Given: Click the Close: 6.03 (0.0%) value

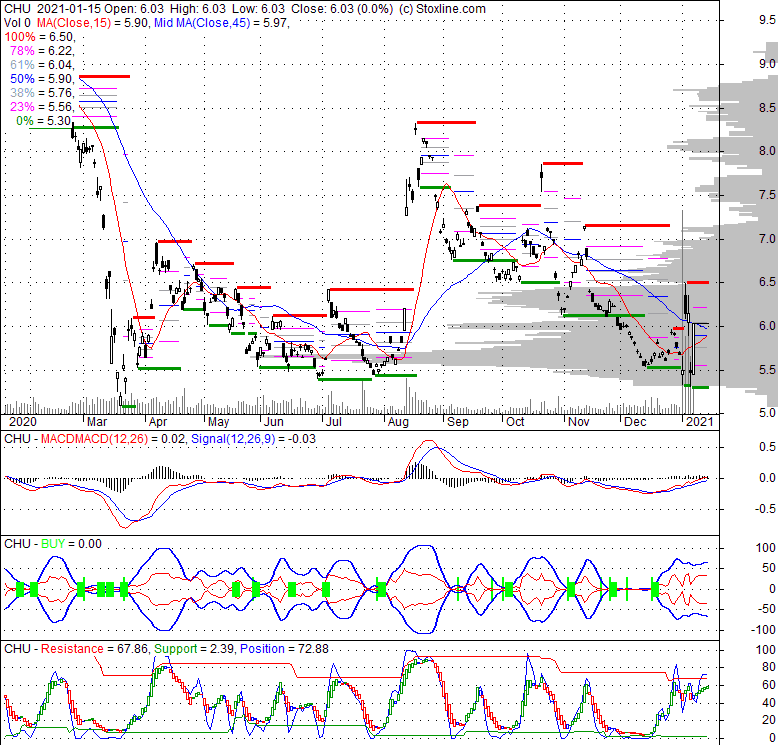Looking at the screenshot, I should (341, 8).
